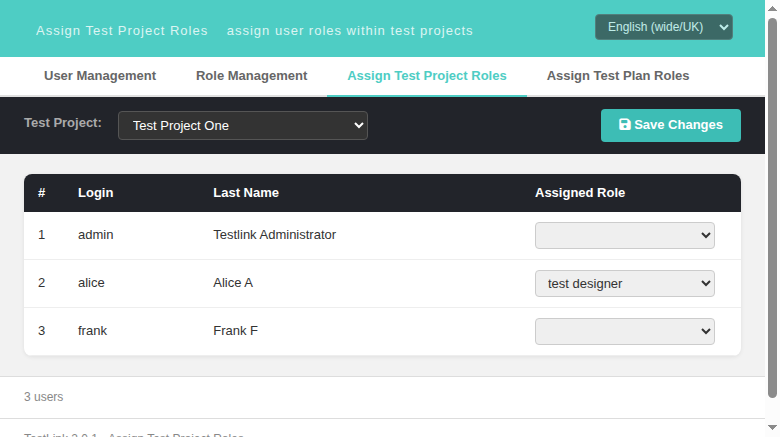Screen dimensions: 780x437
Task: Select the Assign Test Project Roles tab
Action: pos(427,76)
